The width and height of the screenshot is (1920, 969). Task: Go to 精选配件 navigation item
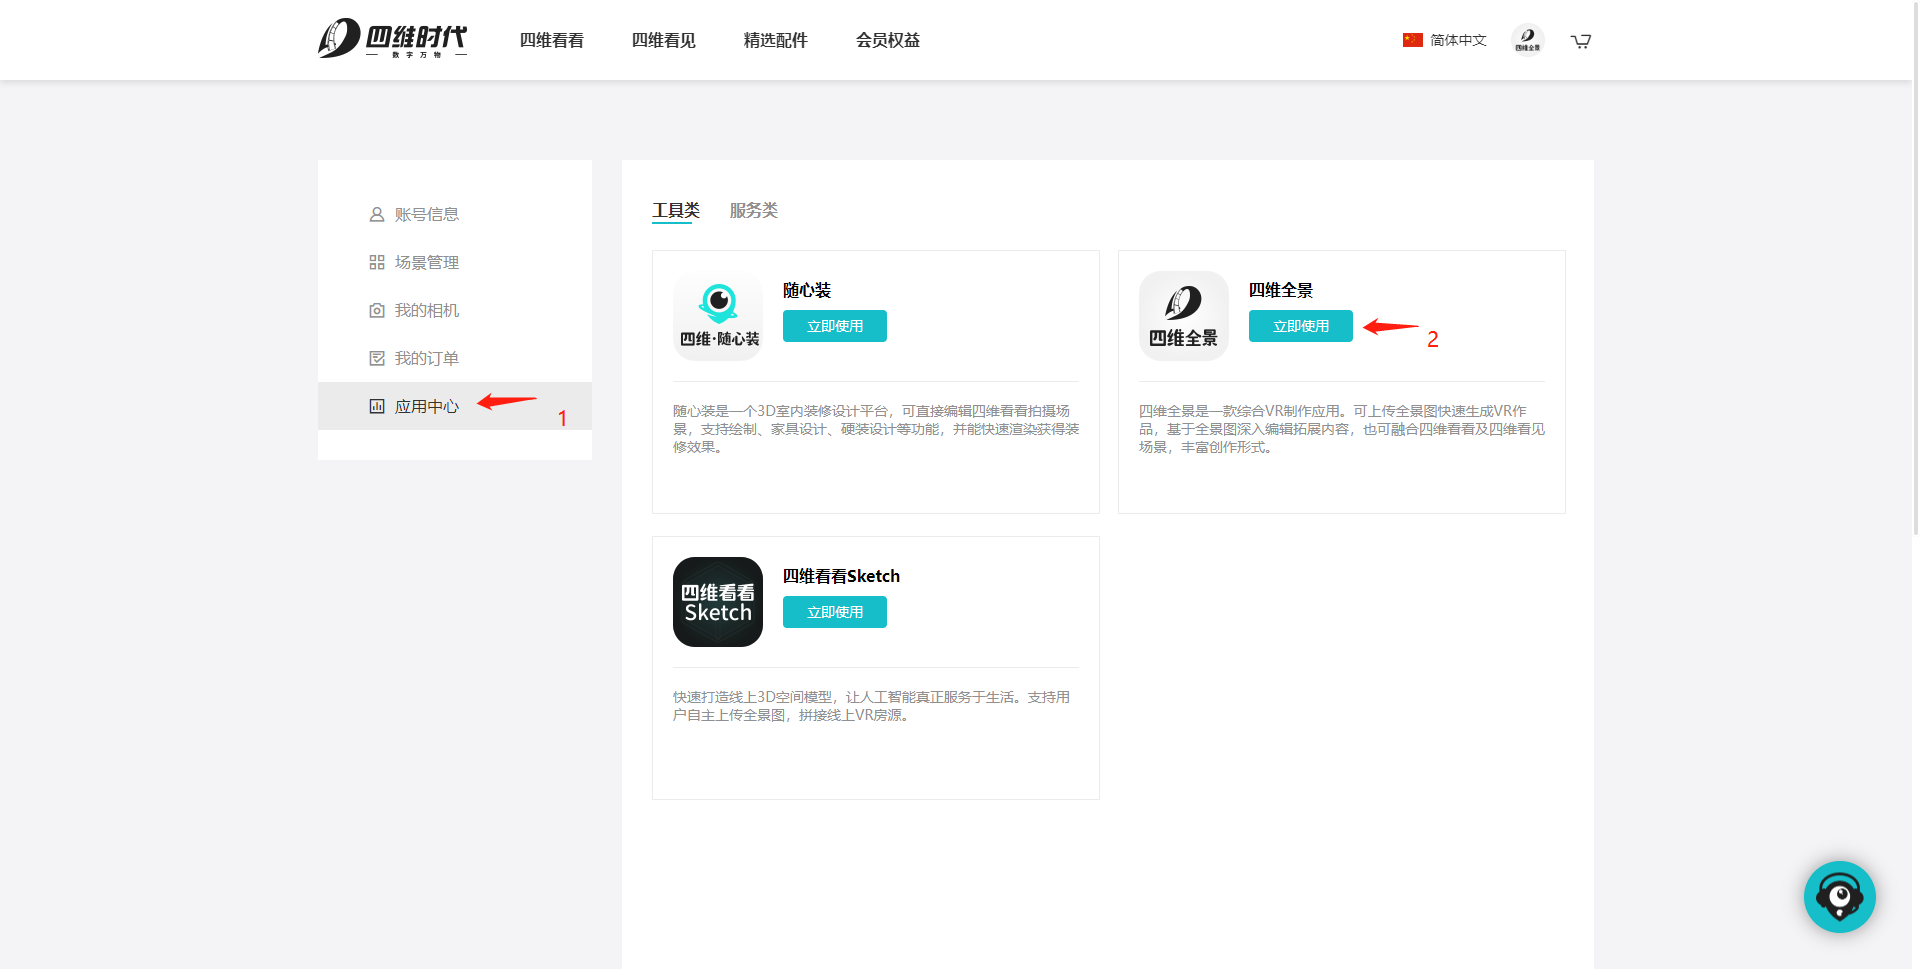(775, 40)
